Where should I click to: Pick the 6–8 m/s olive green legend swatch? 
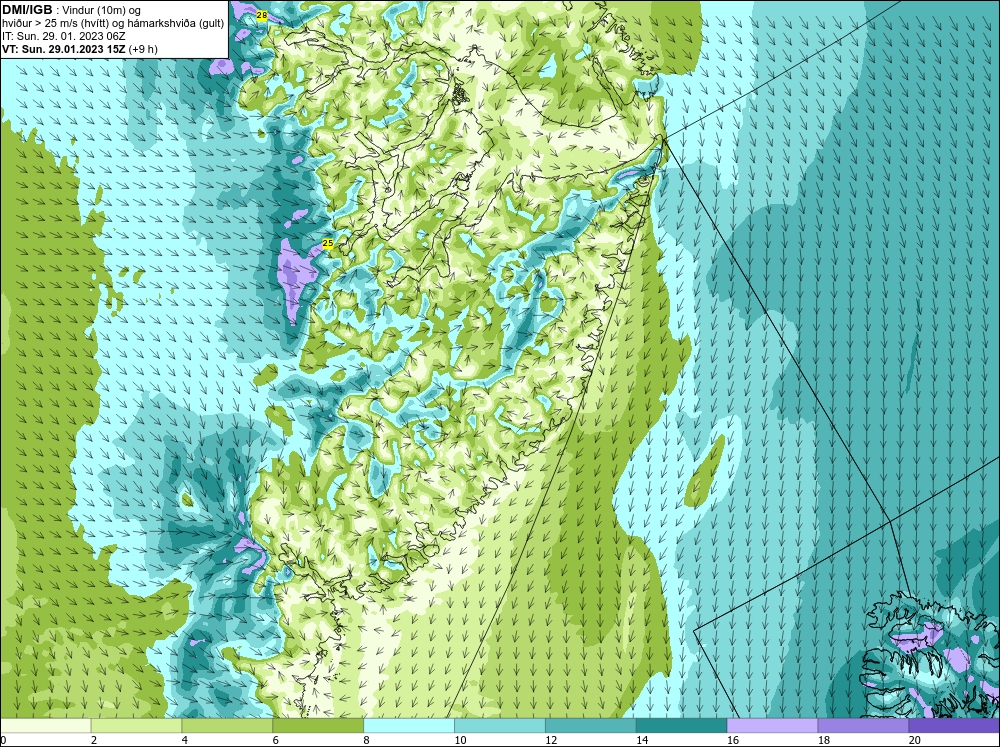(x=318, y=726)
